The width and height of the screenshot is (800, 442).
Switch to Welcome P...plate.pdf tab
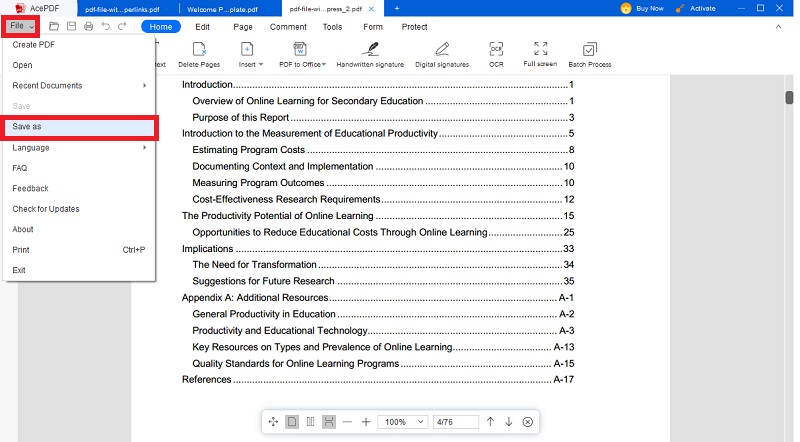pos(222,9)
